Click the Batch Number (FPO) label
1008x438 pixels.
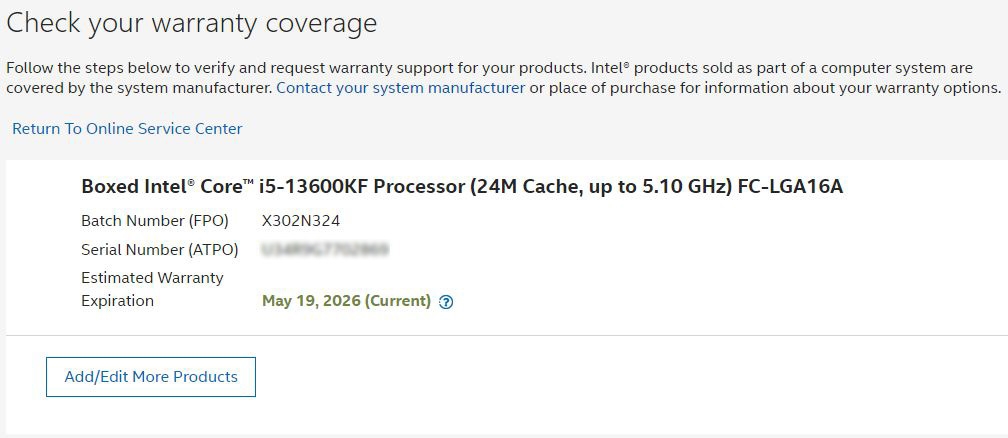click(155, 221)
